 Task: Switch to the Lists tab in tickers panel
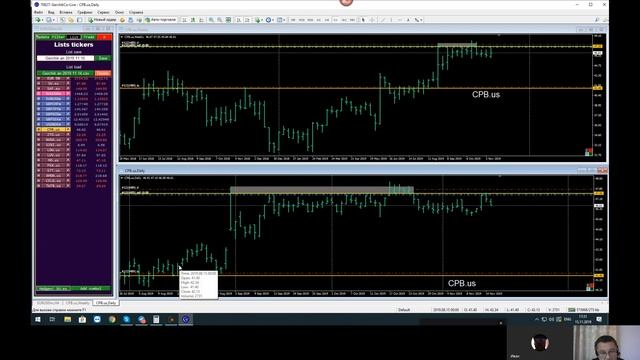(73, 37)
